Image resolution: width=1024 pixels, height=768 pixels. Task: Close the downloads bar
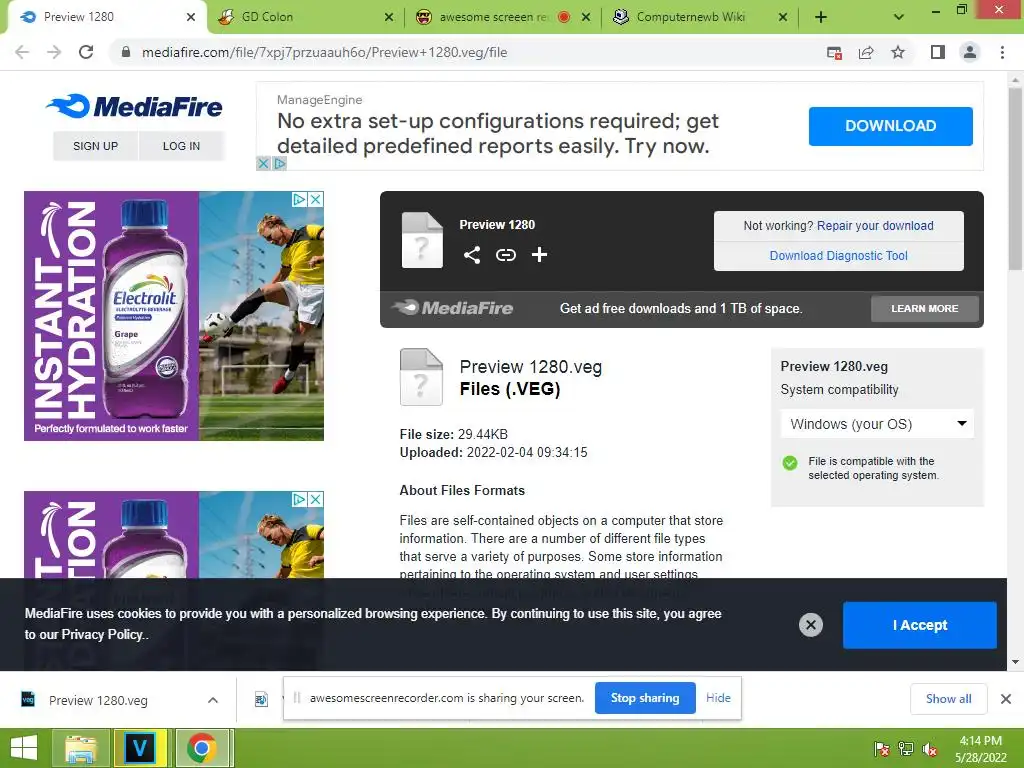pos(1006,699)
